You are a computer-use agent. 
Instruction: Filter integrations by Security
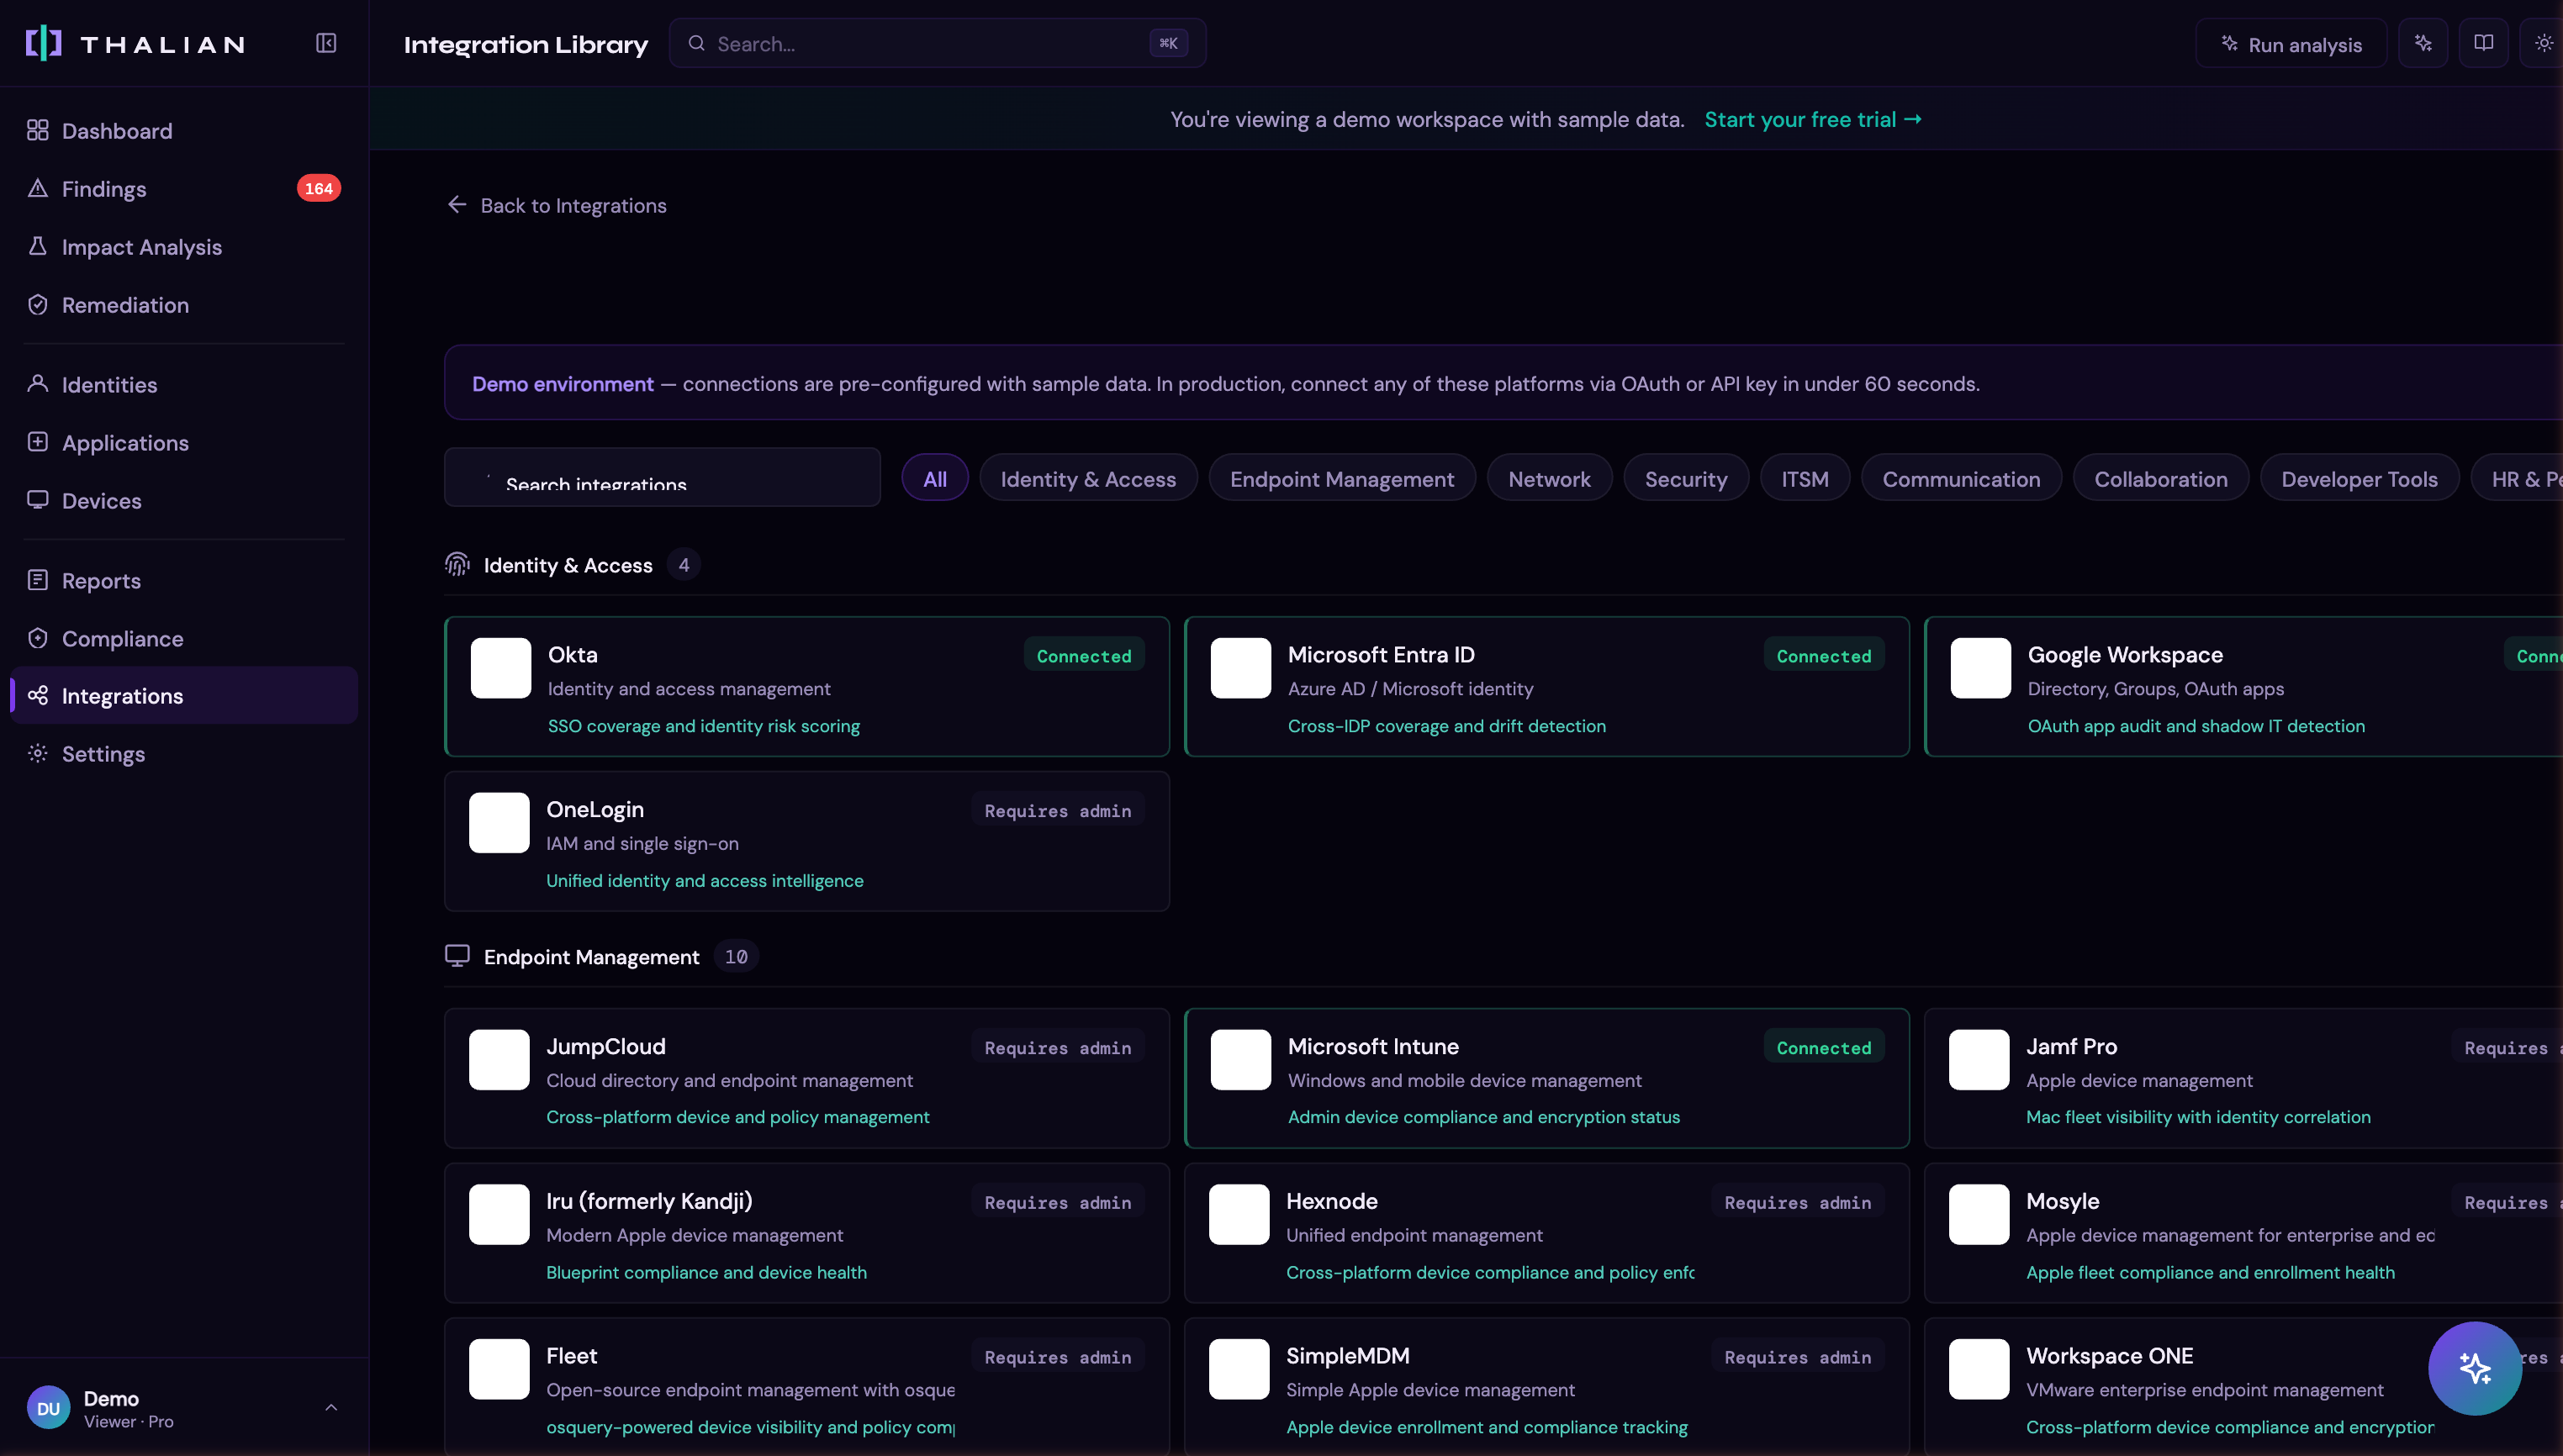click(1685, 479)
